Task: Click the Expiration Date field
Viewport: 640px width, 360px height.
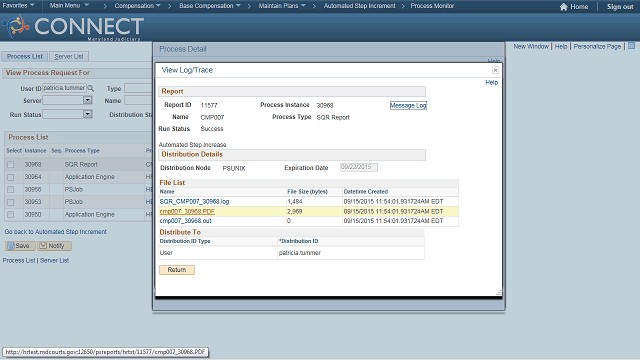Action: pos(359,167)
